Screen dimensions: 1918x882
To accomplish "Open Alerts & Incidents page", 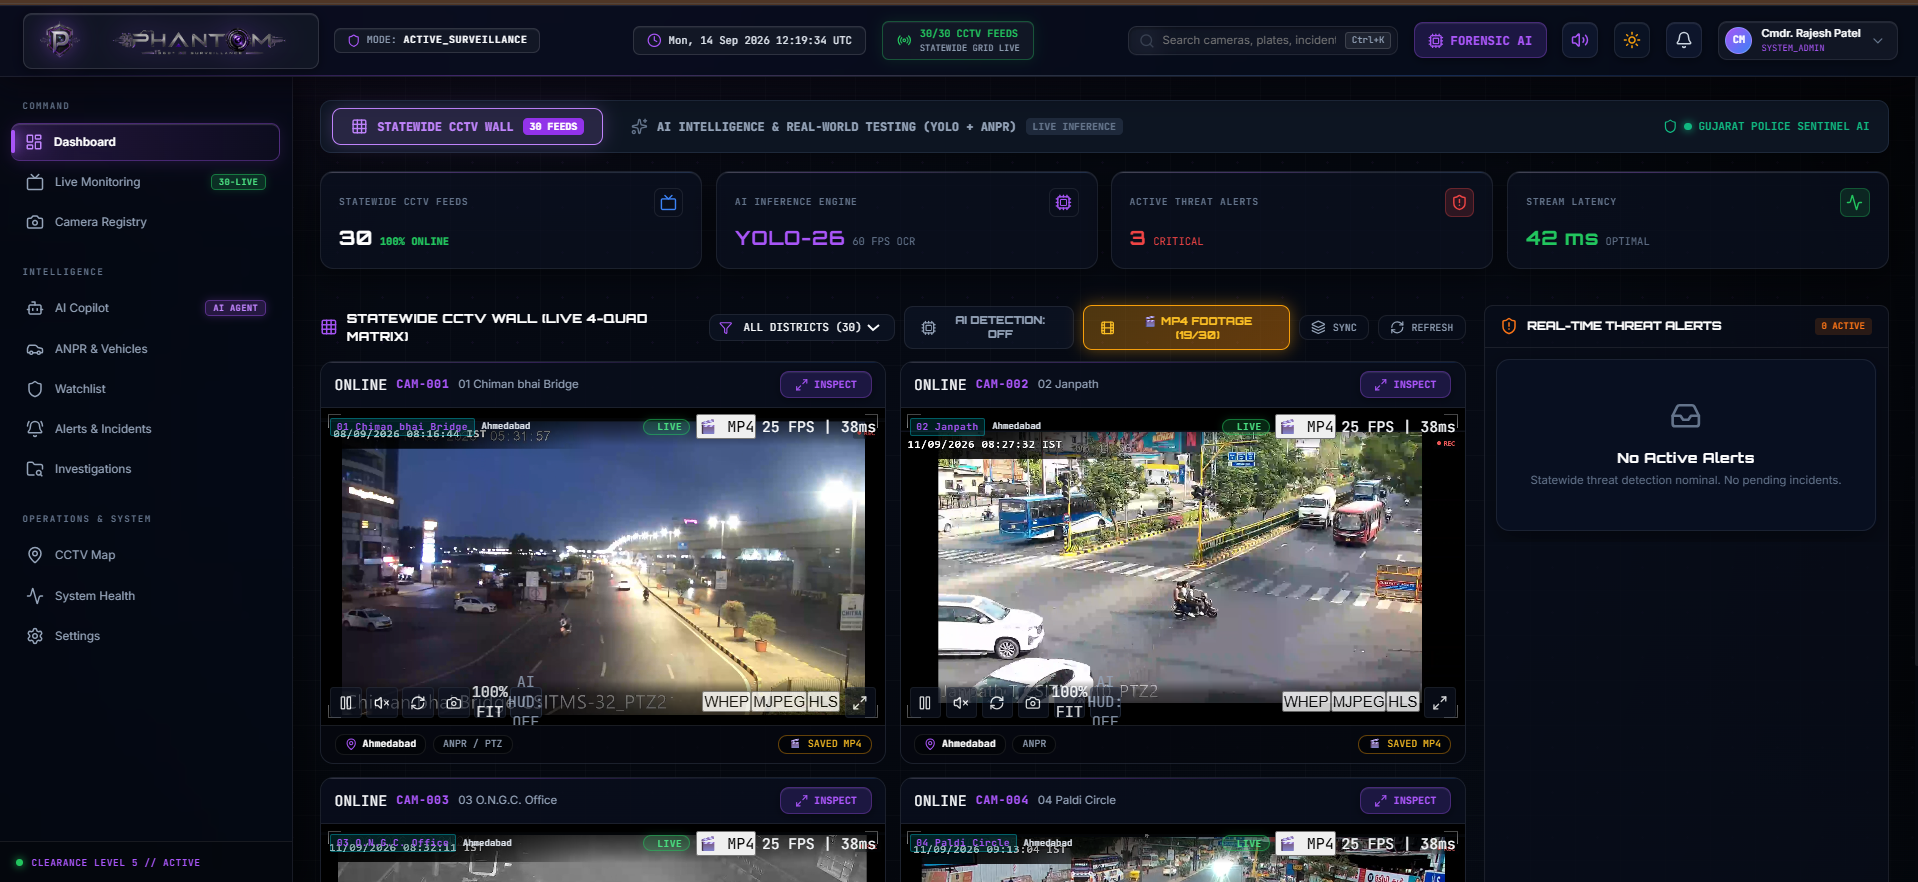I will (145, 429).
